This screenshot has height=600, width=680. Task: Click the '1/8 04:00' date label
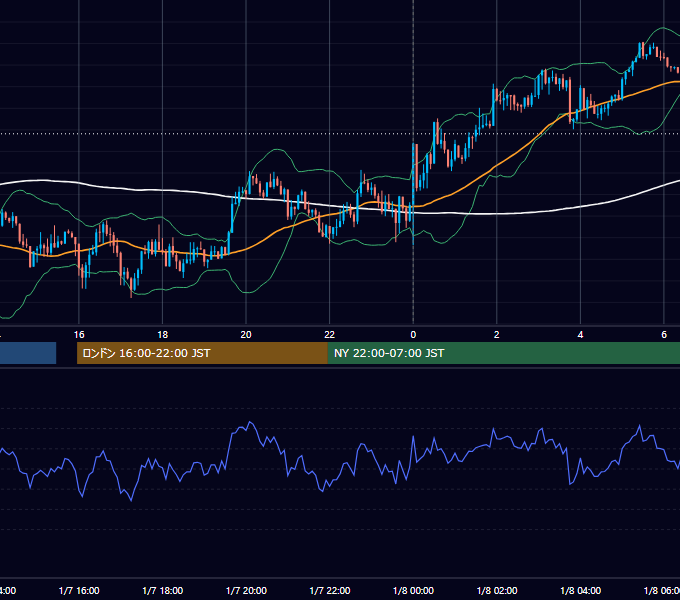pos(581,590)
